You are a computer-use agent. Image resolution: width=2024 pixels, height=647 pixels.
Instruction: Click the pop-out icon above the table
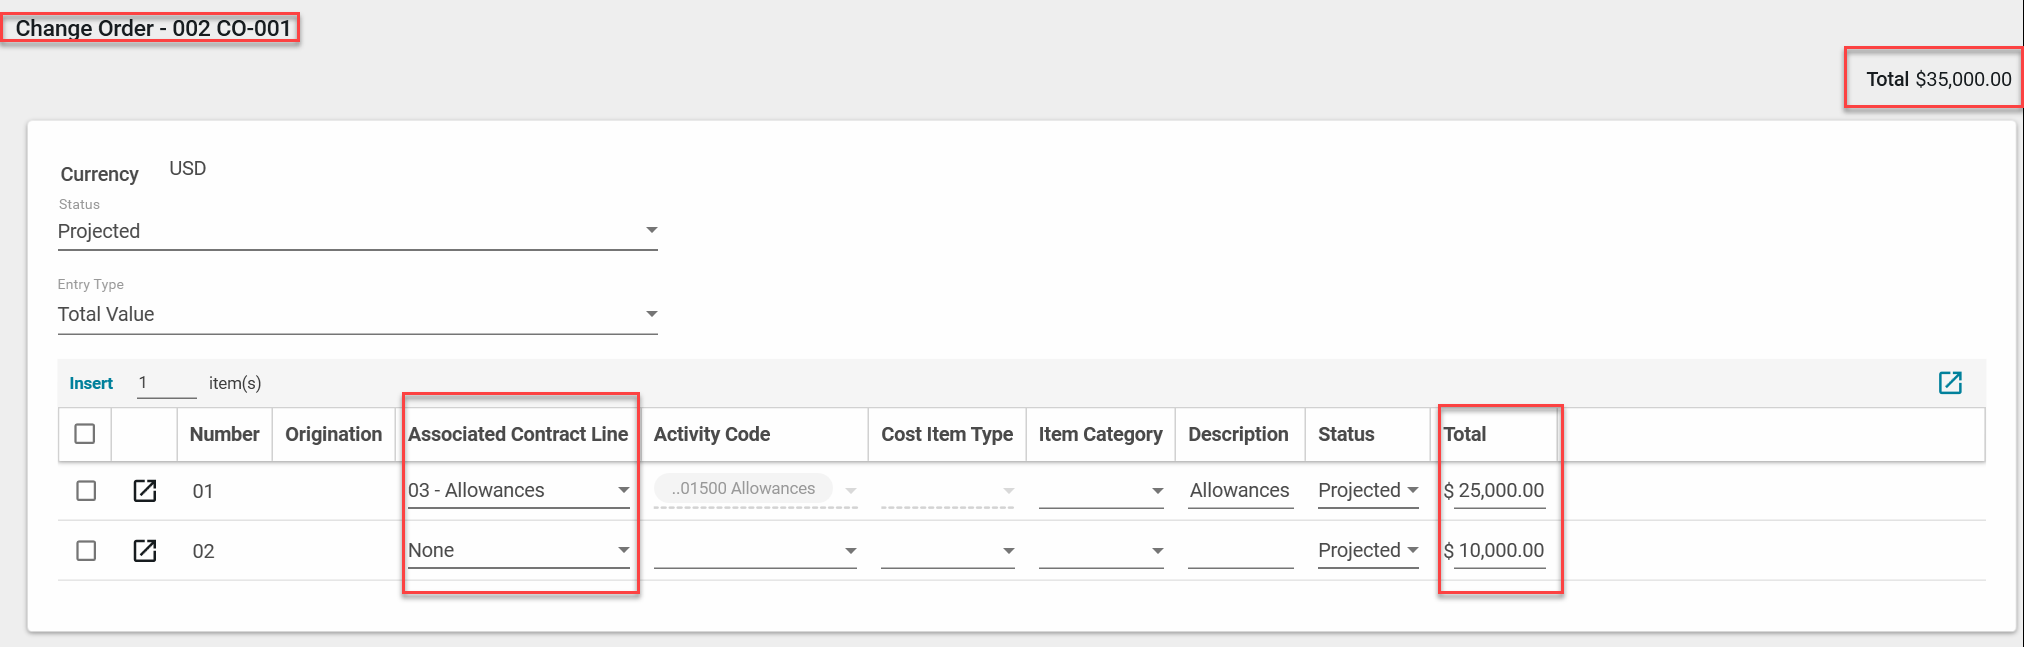1949,383
